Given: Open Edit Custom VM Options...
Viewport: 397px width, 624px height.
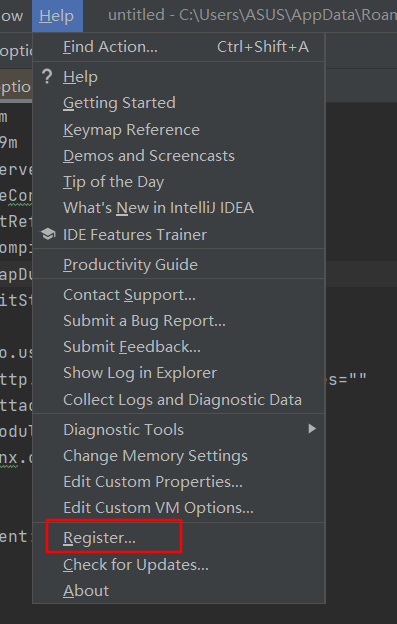Looking at the screenshot, I should click(179, 507).
